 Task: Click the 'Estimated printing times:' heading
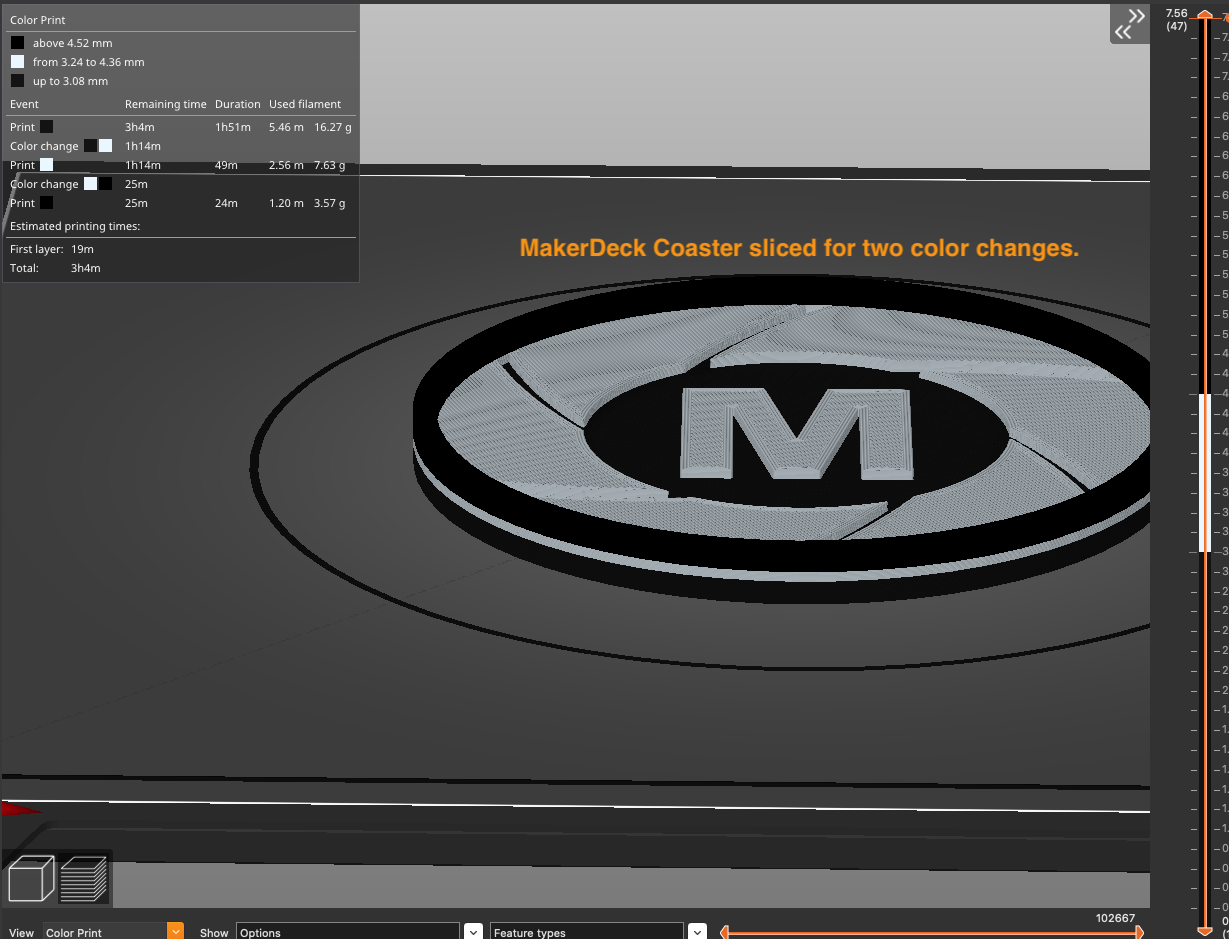coord(75,226)
